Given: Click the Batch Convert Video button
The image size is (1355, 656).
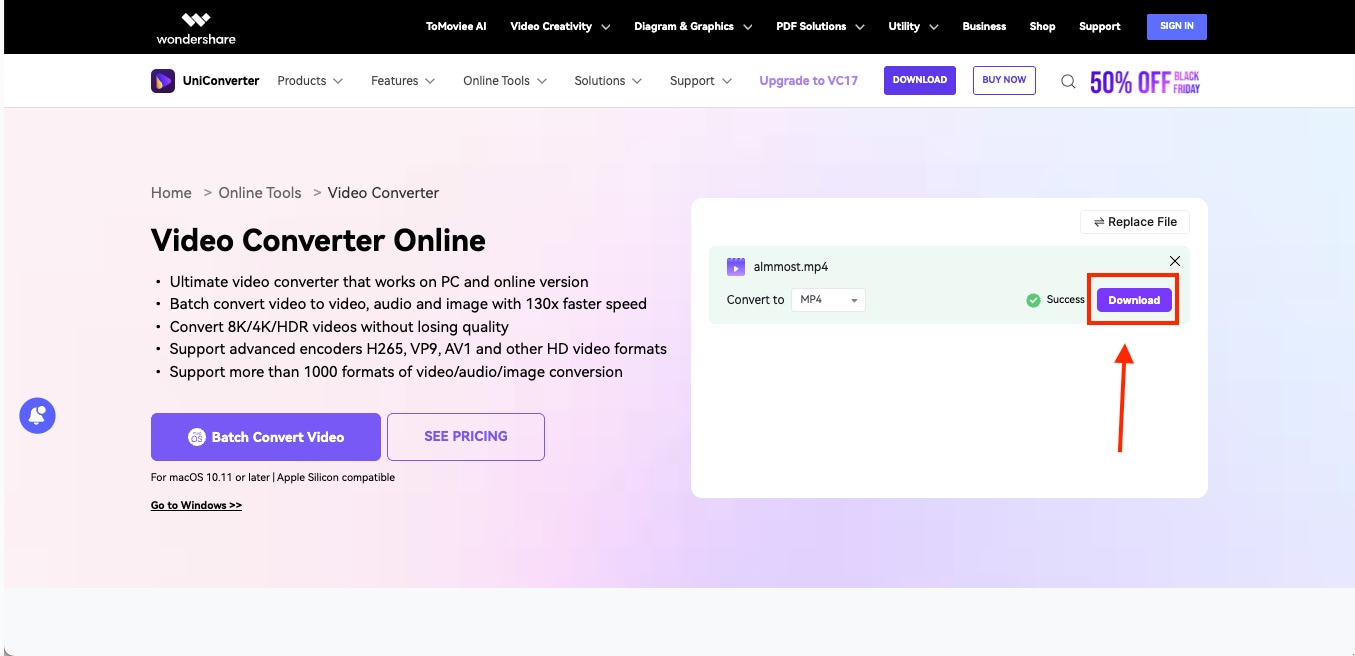Looking at the screenshot, I should tap(265, 436).
